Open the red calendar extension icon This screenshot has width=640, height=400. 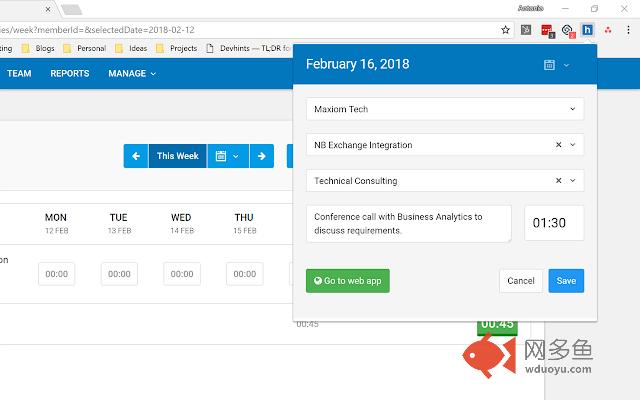point(547,31)
